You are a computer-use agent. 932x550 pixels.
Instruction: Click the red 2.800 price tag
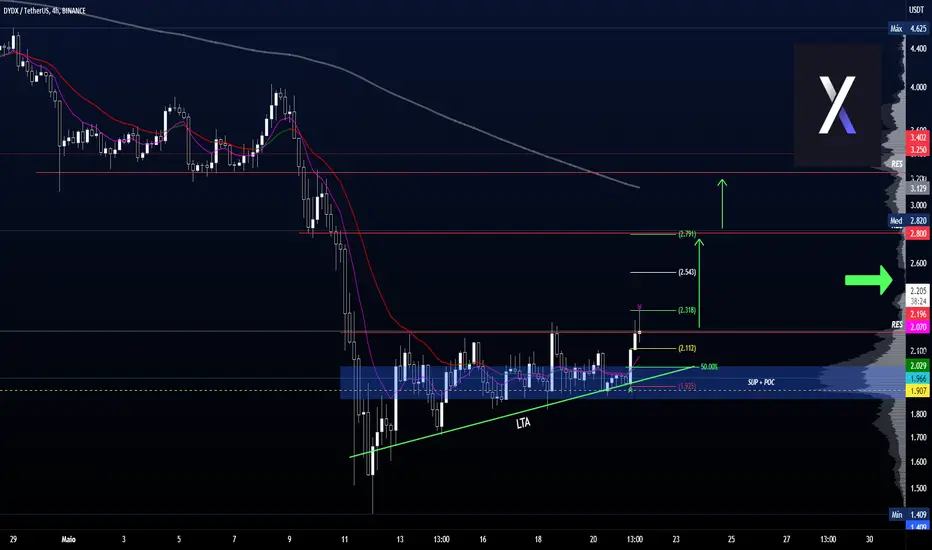coord(918,234)
